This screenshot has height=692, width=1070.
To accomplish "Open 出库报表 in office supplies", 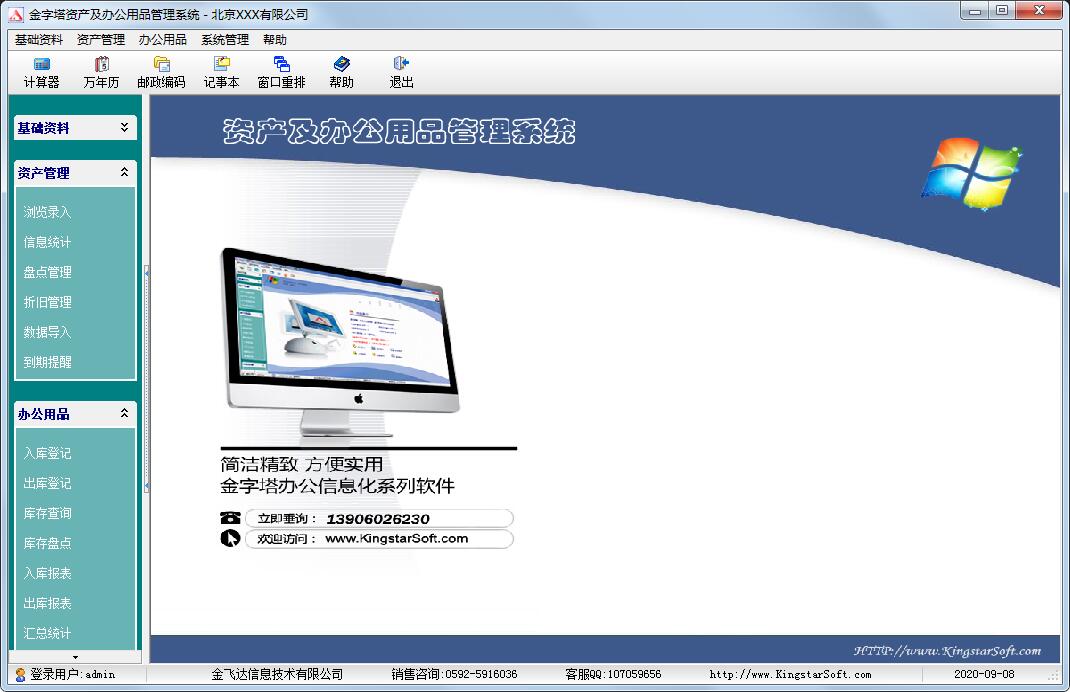I will click(47, 603).
